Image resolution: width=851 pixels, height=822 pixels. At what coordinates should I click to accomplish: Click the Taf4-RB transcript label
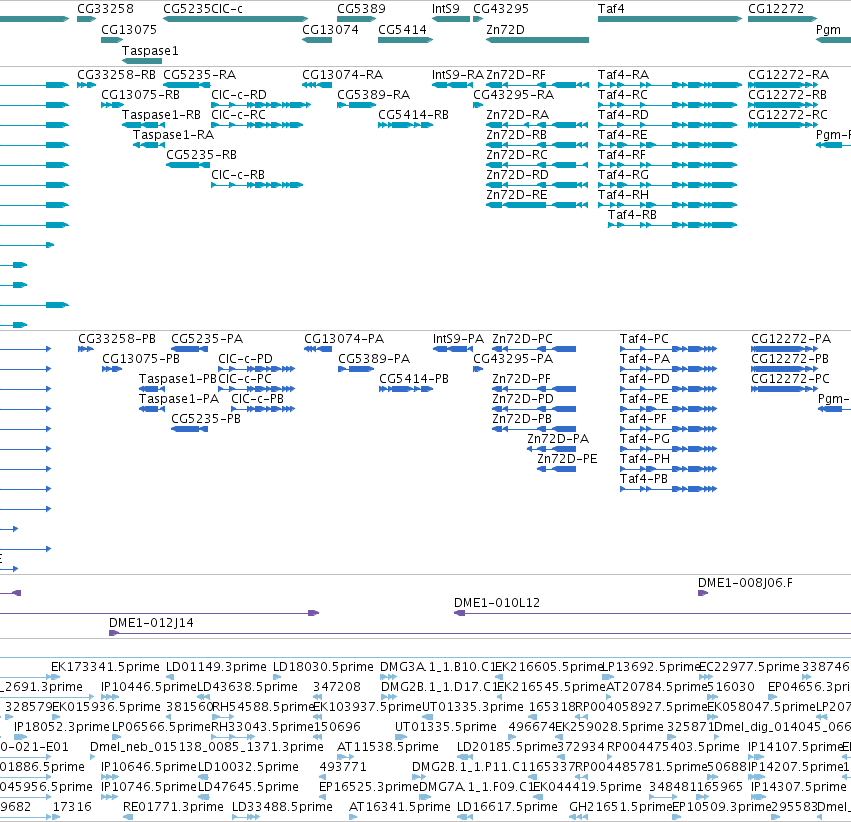point(632,215)
